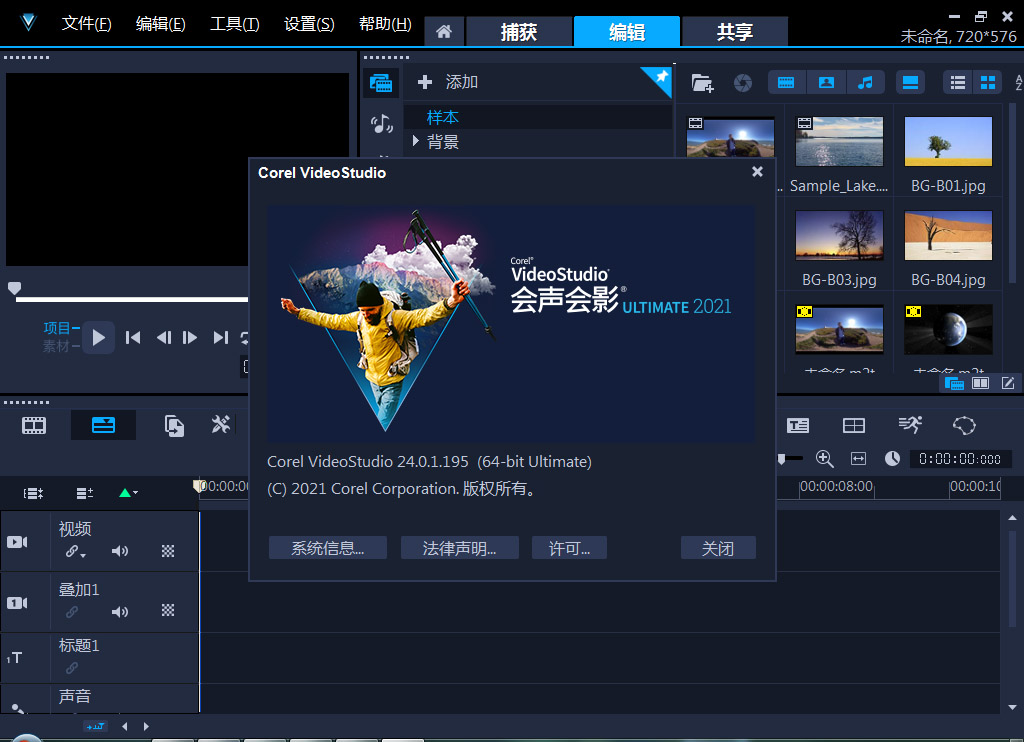The image size is (1024, 742).
Task: Click the aperture icon in library toolbar
Action: 743,83
